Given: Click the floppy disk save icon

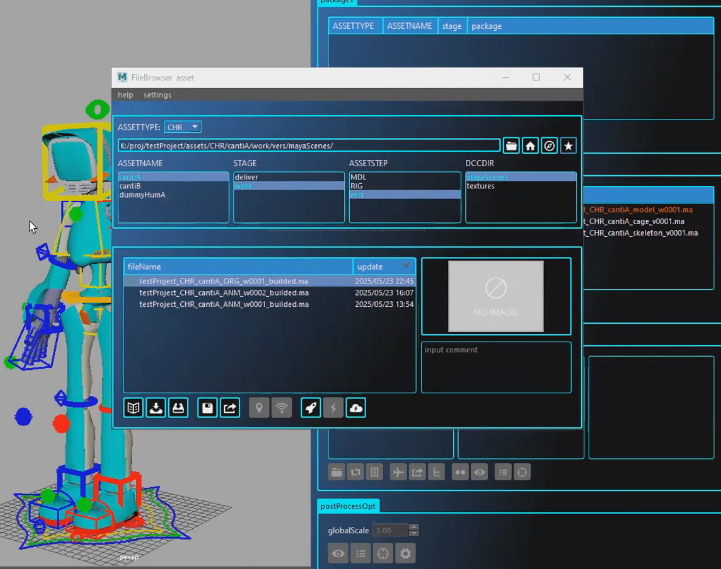Looking at the screenshot, I should (x=207, y=408).
